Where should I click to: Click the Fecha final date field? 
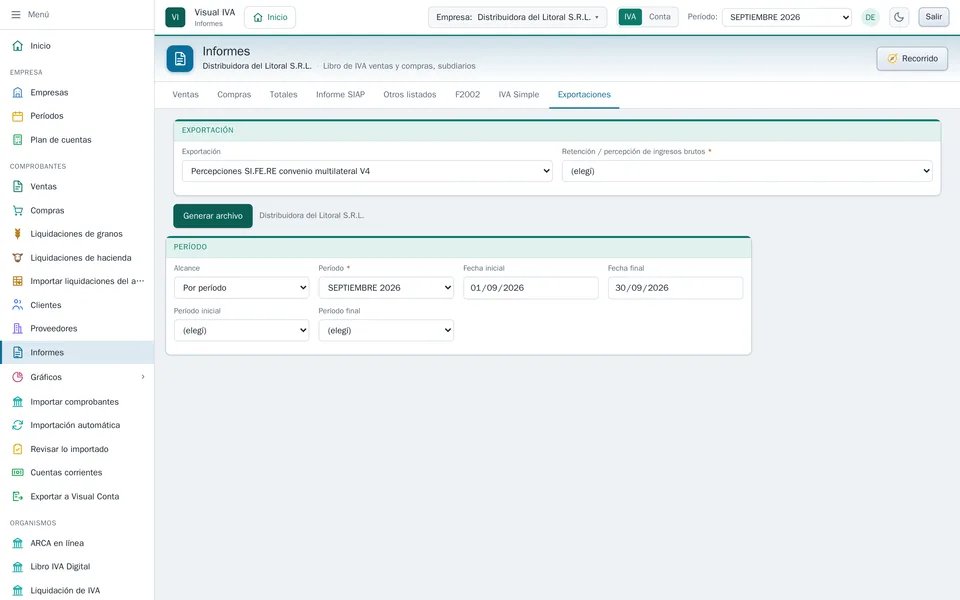(x=675, y=288)
